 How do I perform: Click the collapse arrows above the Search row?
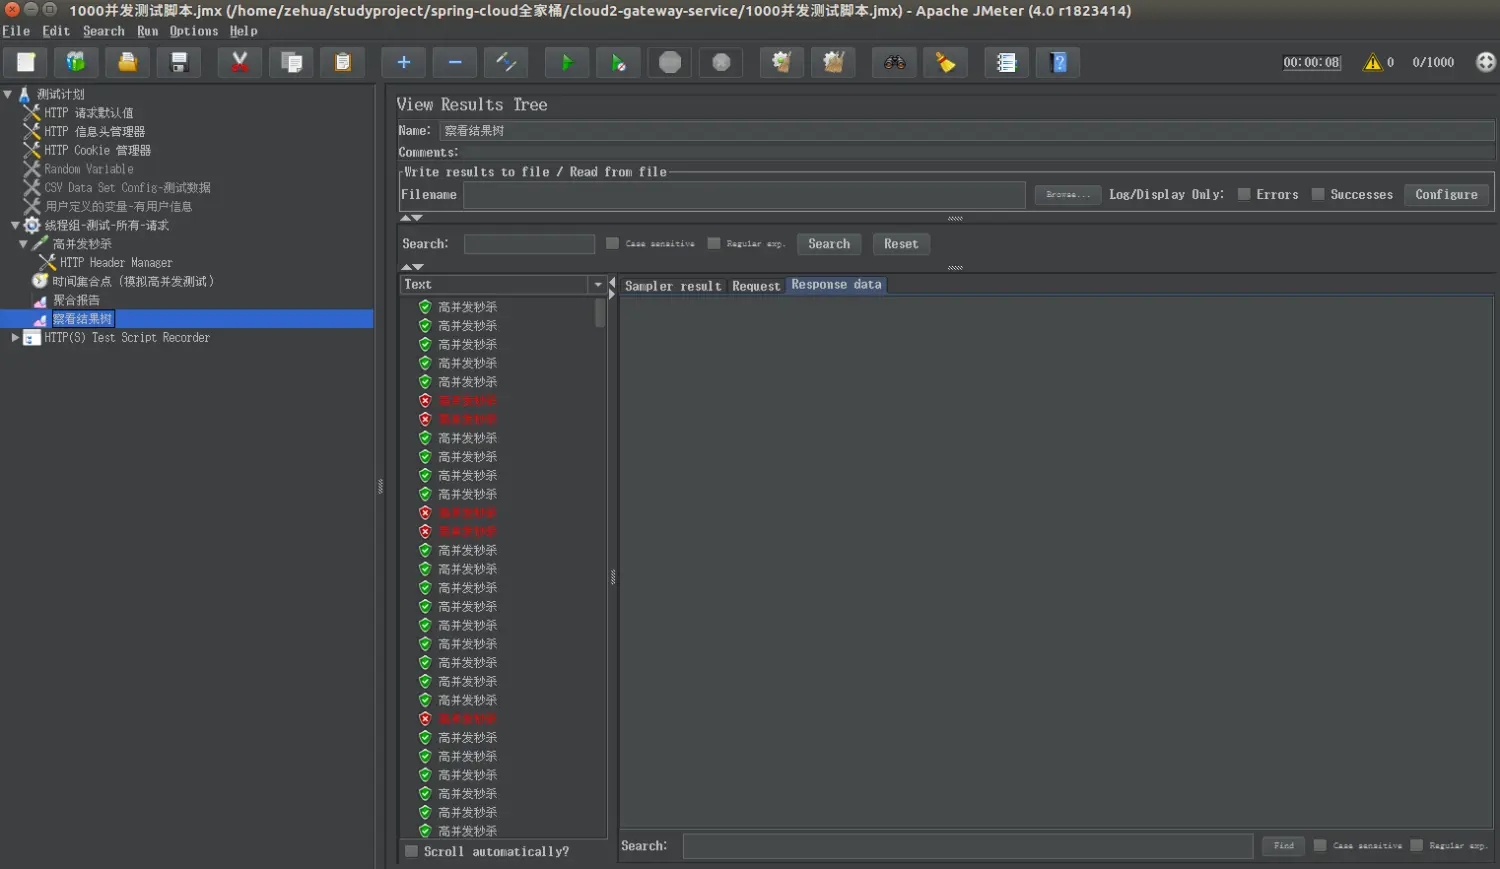pyautogui.click(x=411, y=218)
